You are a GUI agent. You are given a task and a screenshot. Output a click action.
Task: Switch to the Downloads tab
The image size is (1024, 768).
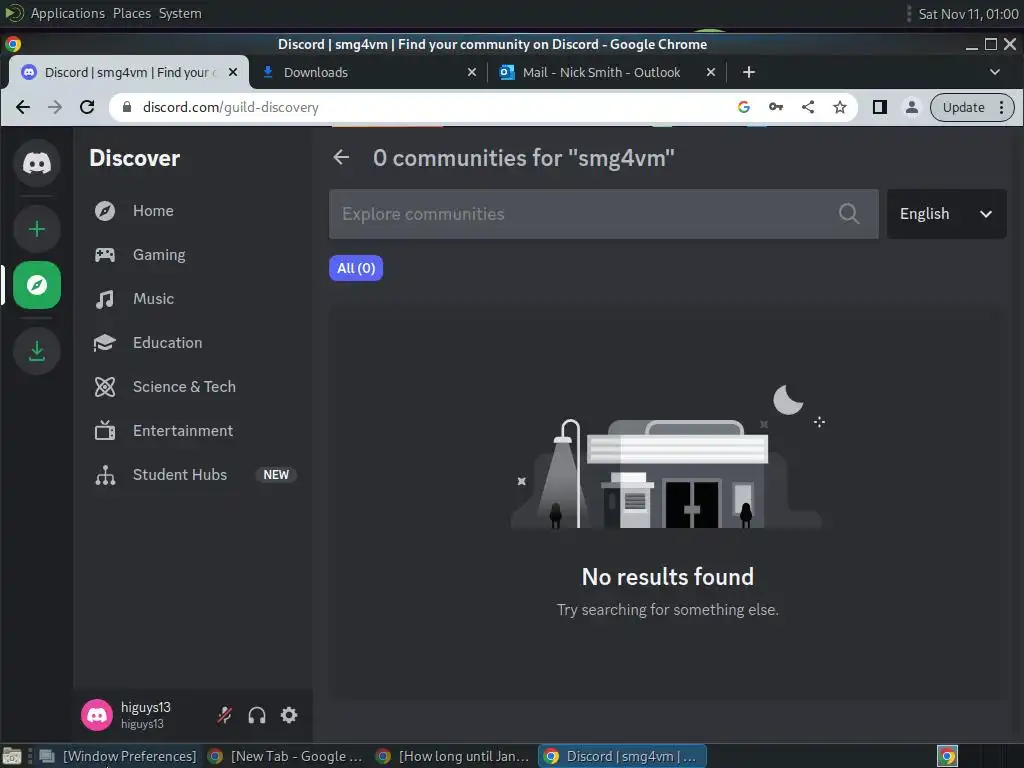click(x=368, y=72)
